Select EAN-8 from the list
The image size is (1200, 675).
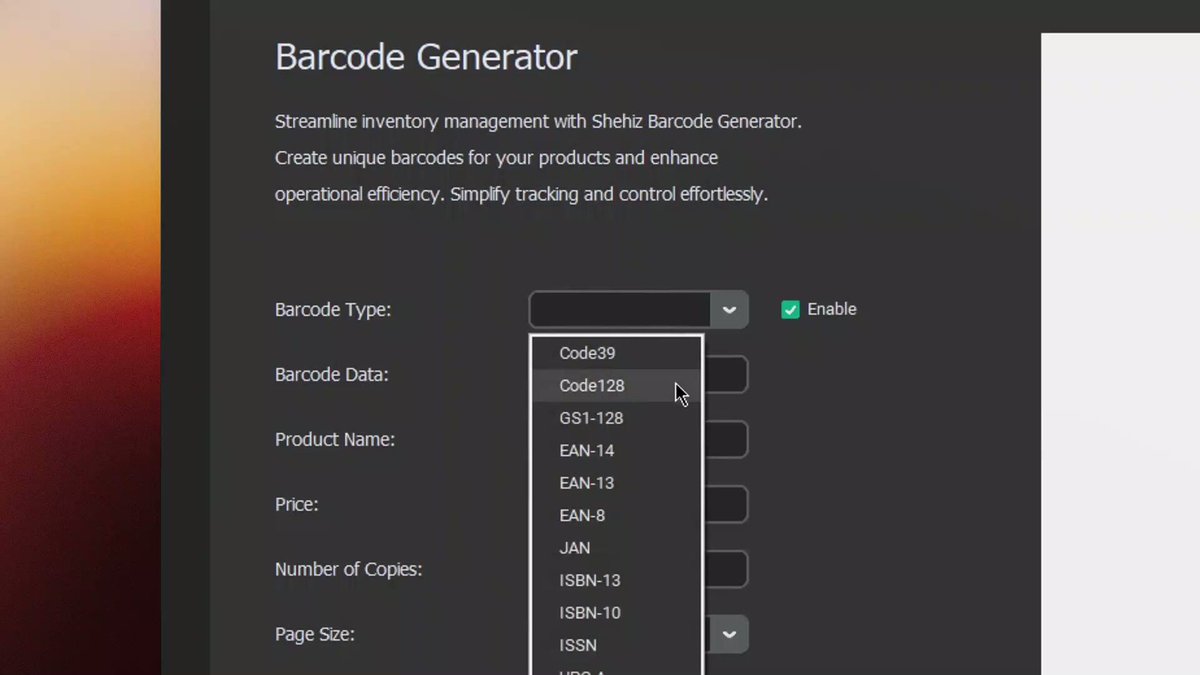616,516
